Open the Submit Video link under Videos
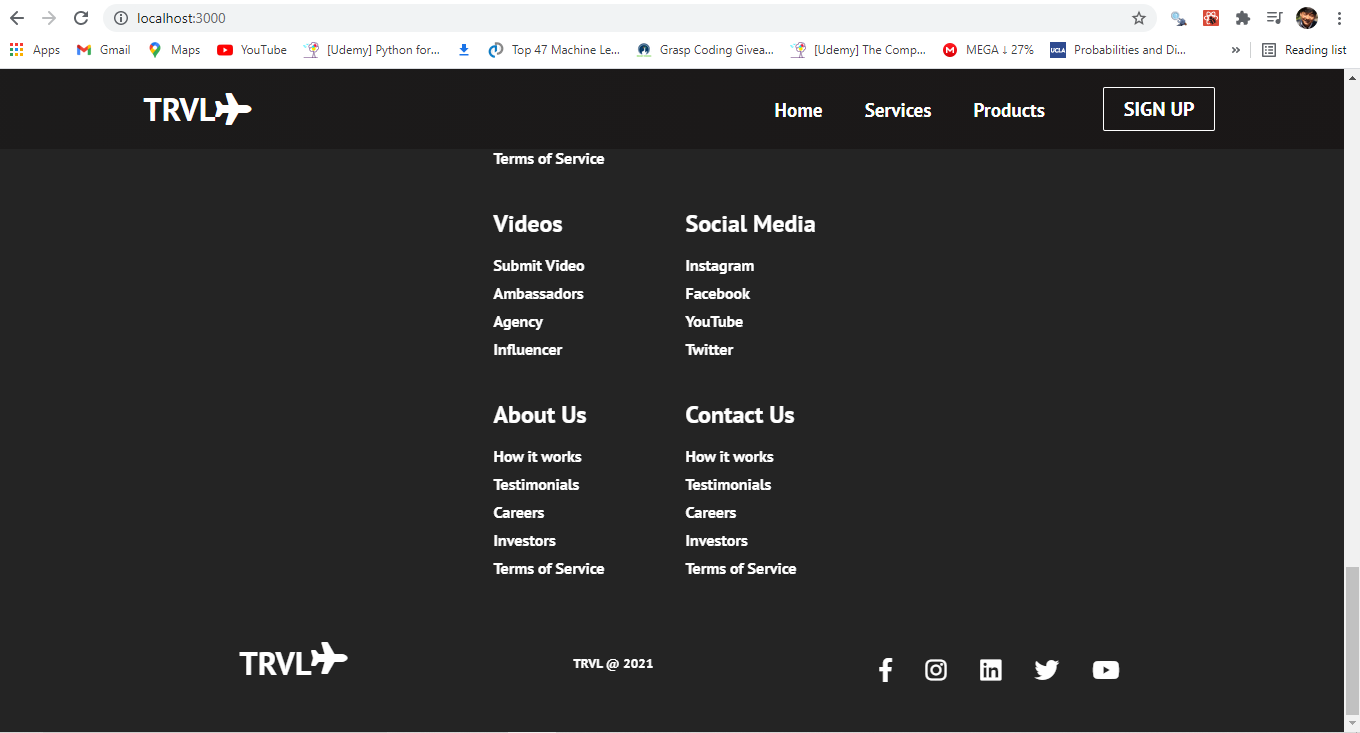This screenshot has height=733, width=1360. 538,265
